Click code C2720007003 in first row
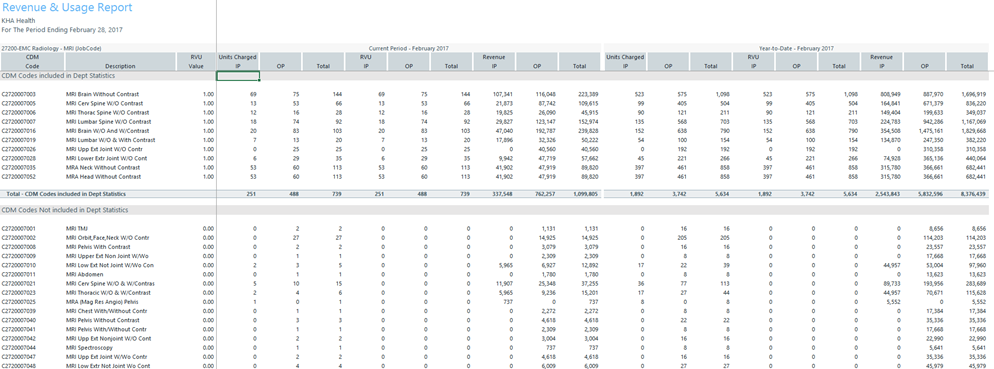The width and height of the screenshot is (994, 369). [19, 94]
